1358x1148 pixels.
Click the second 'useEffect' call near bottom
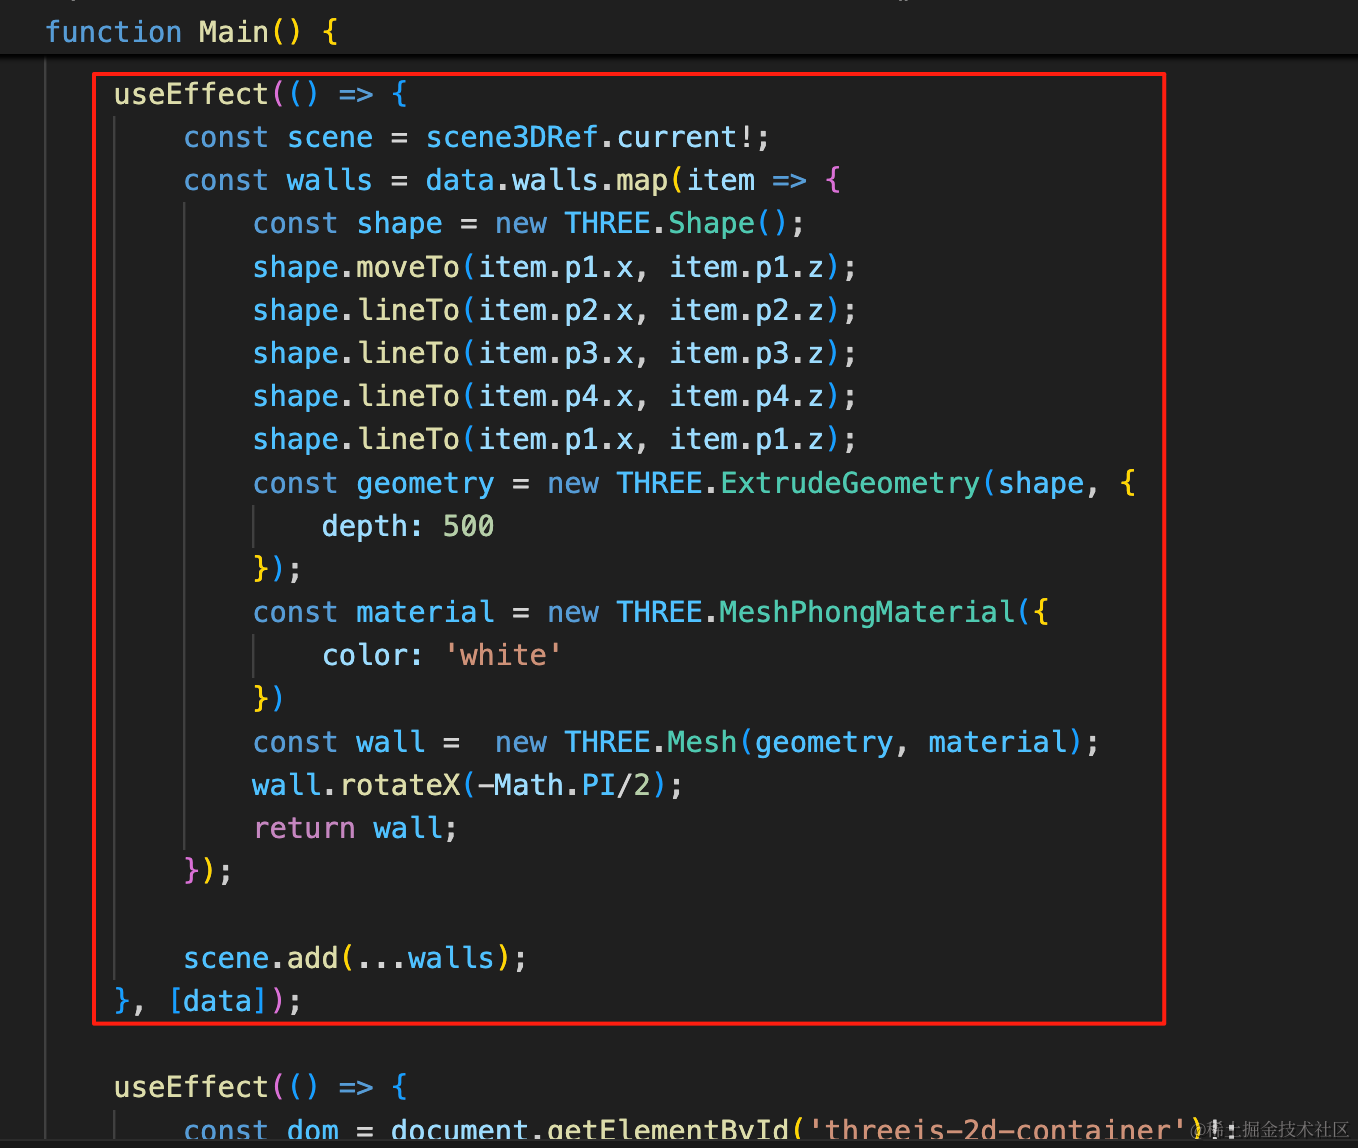[191, 1087]
